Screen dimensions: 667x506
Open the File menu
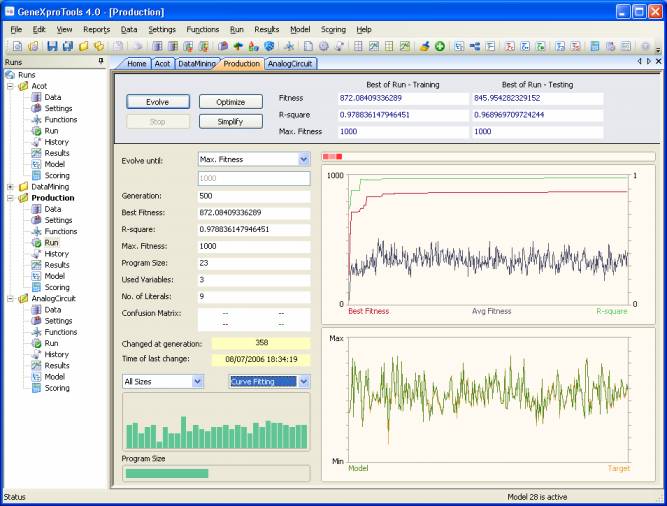click(16, 29)
